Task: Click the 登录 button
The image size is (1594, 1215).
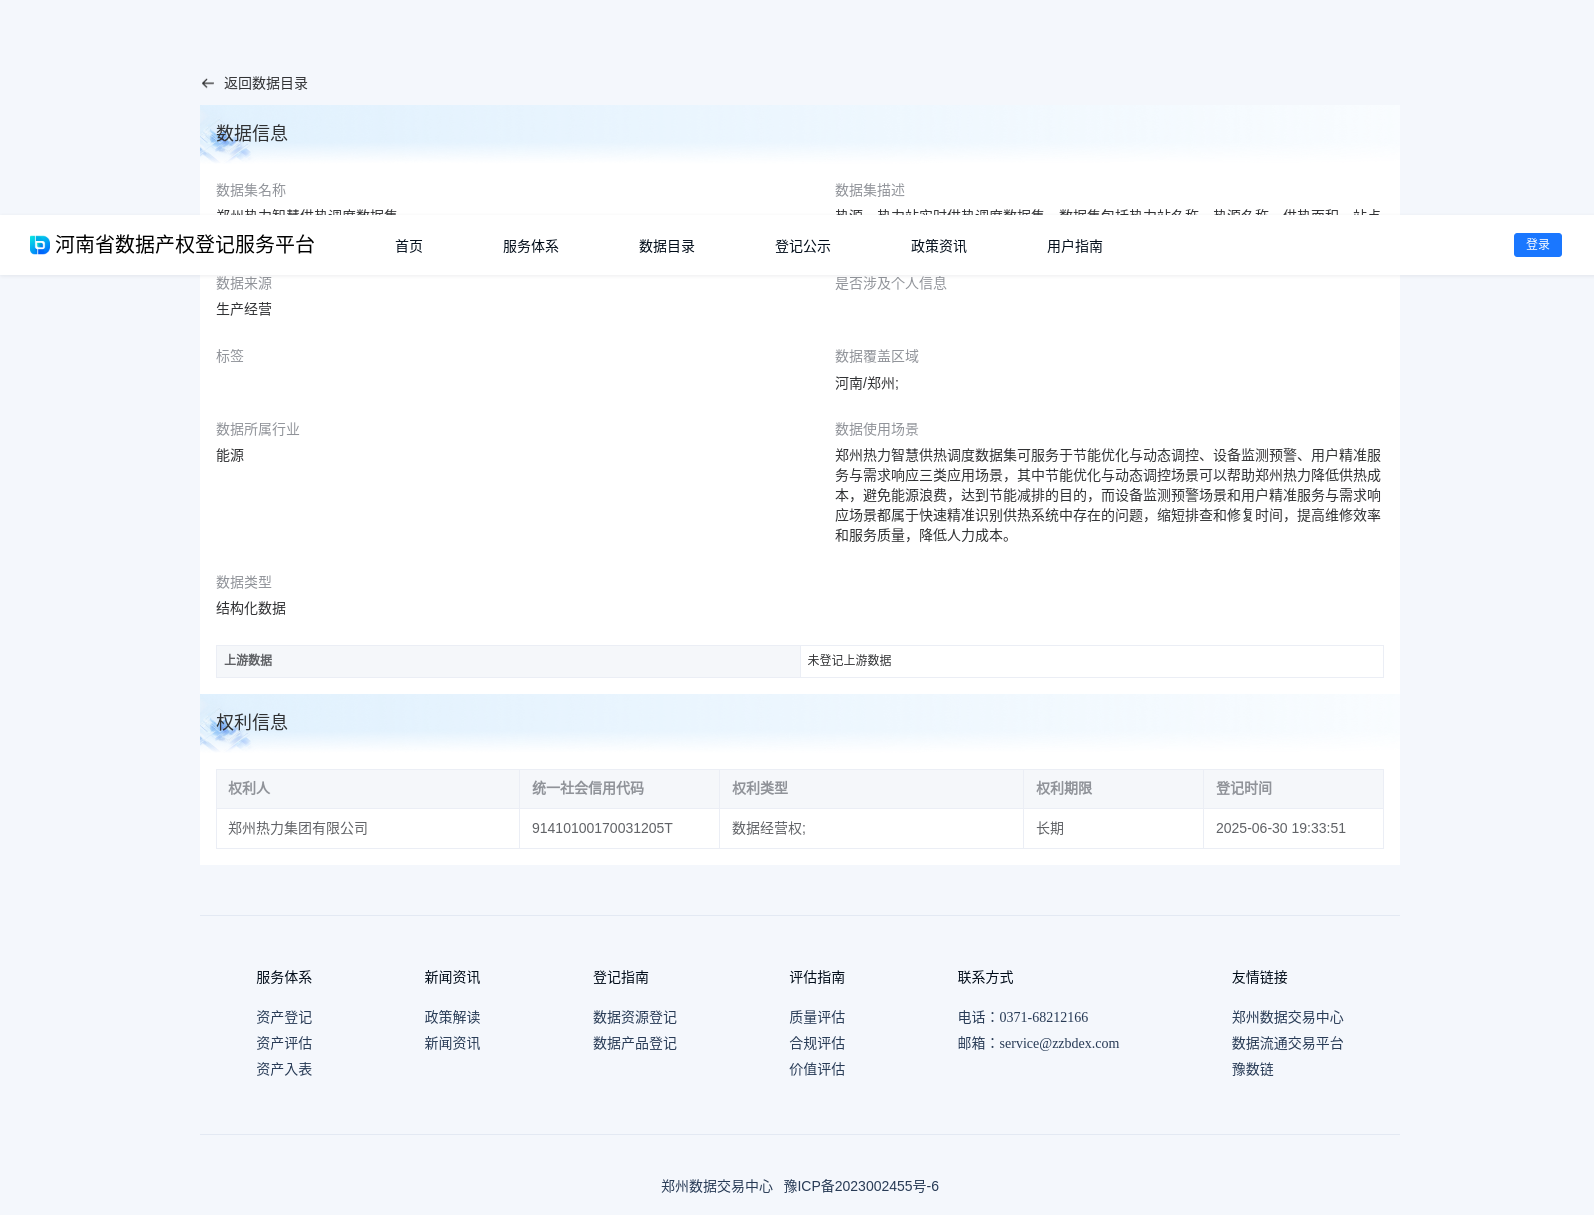Action: [1538, 245]
